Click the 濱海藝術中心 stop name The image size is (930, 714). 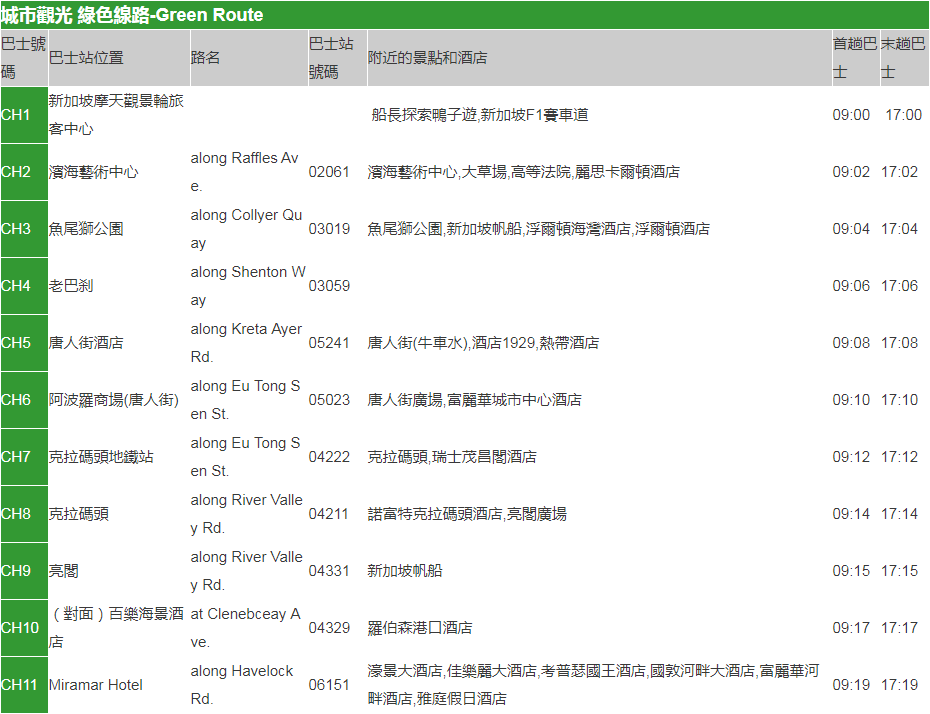point(94,172)
